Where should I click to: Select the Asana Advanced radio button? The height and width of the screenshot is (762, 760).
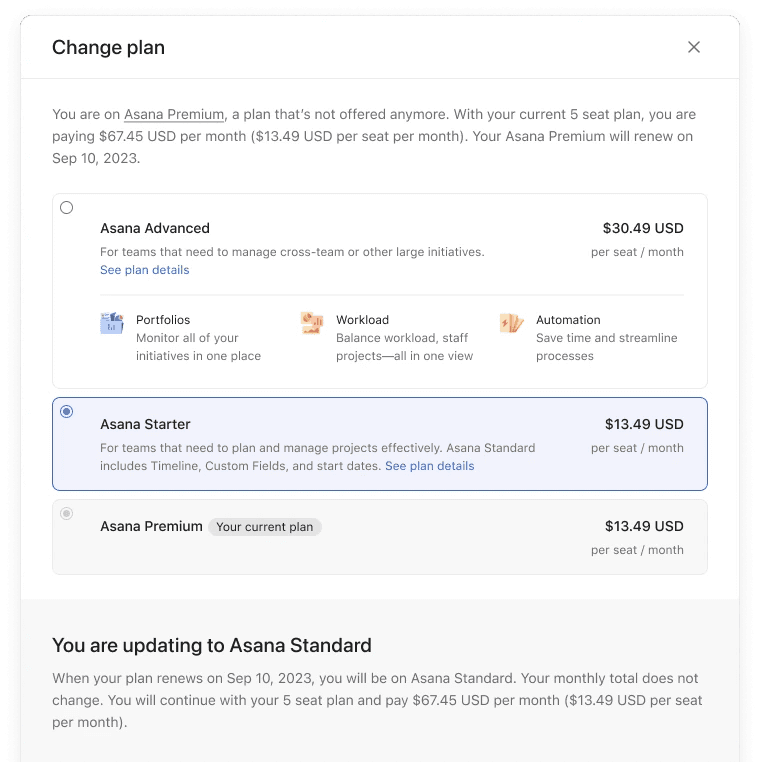click(67, 208)
